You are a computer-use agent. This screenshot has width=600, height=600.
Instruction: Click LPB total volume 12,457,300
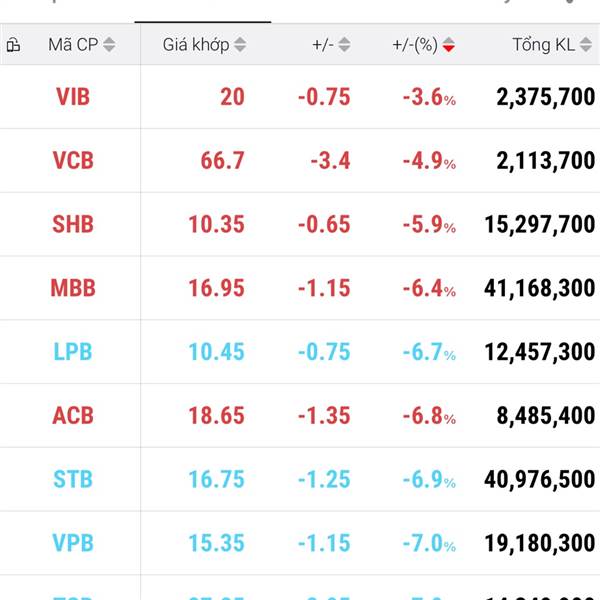[x=540, y=352]
